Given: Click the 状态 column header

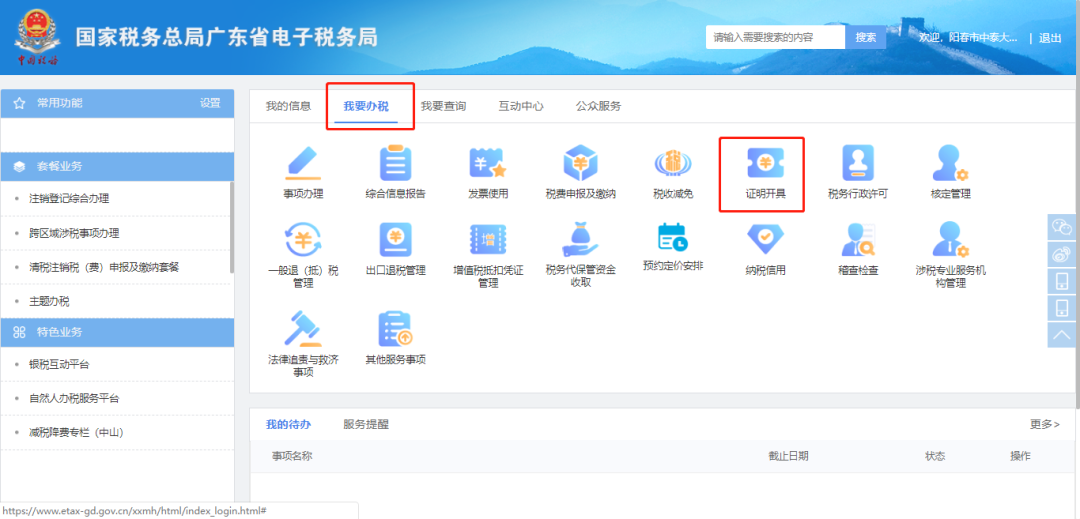Looking at the screenshot, I should (935, 456).
